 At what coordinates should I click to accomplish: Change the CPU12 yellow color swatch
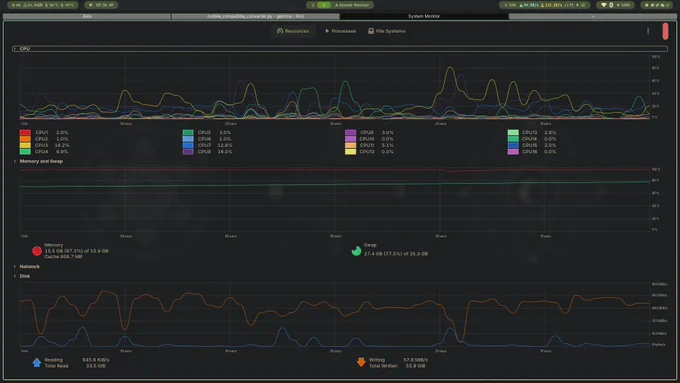(x=350, y=152)
